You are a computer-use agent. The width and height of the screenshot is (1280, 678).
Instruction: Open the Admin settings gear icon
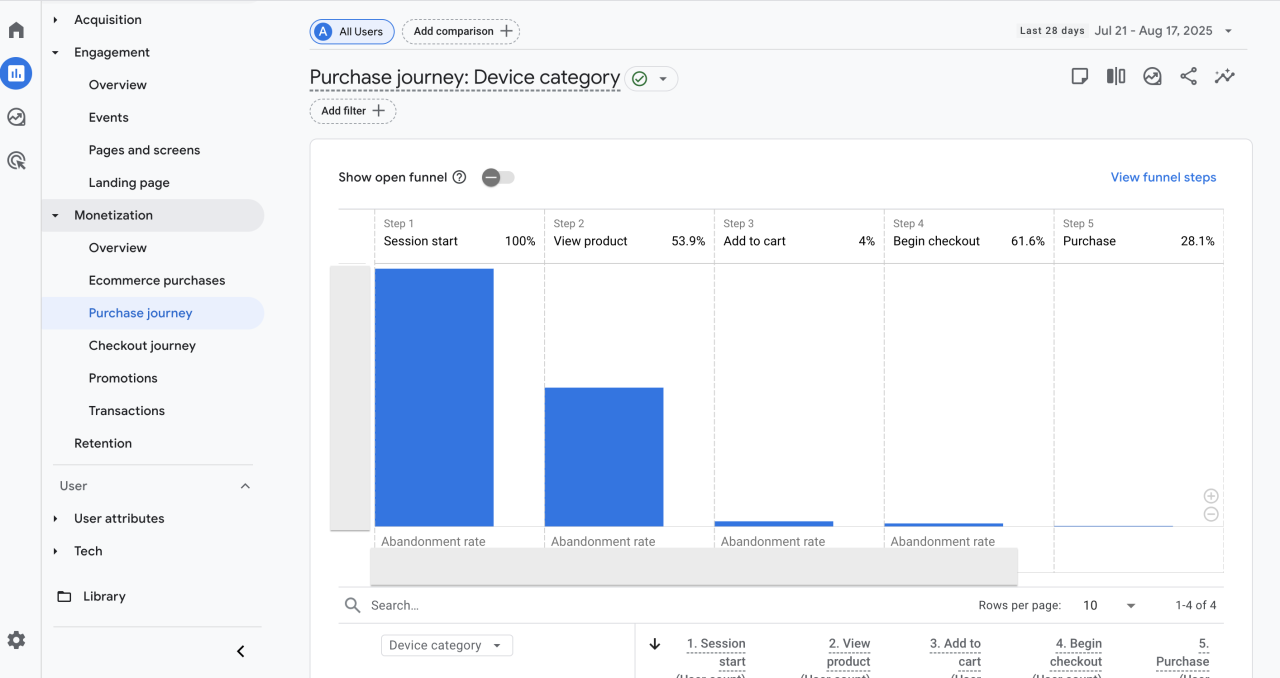point(16,640)
